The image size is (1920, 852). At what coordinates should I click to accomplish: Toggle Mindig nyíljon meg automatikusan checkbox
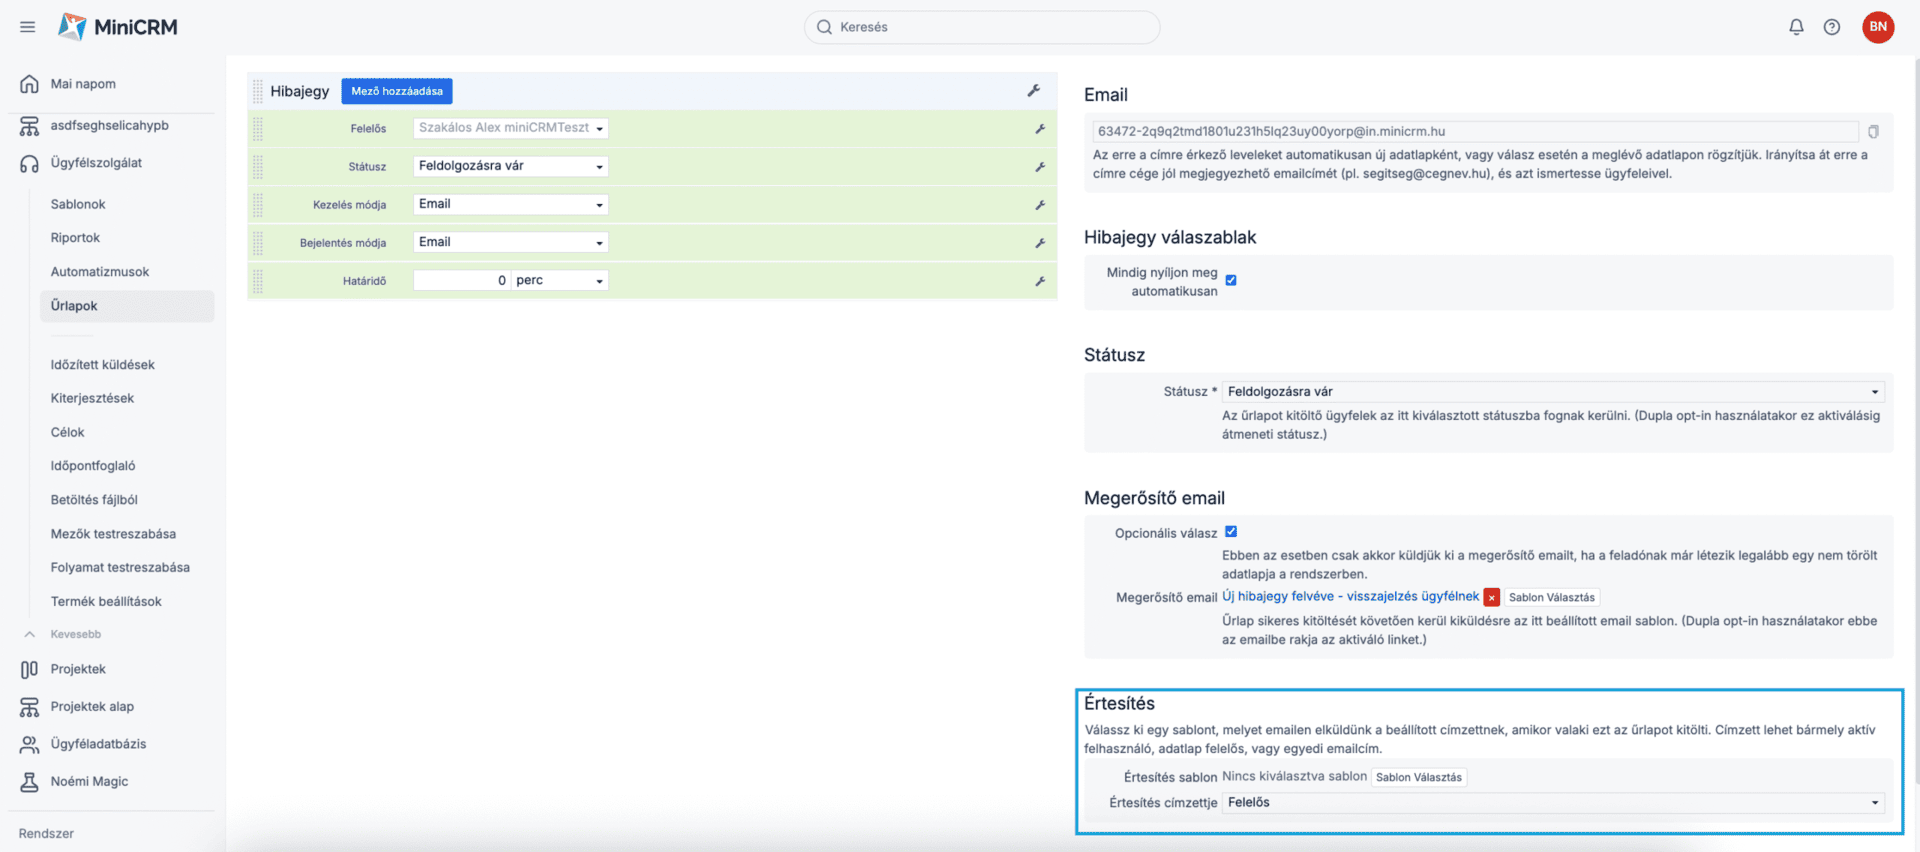coord(1231,281)
